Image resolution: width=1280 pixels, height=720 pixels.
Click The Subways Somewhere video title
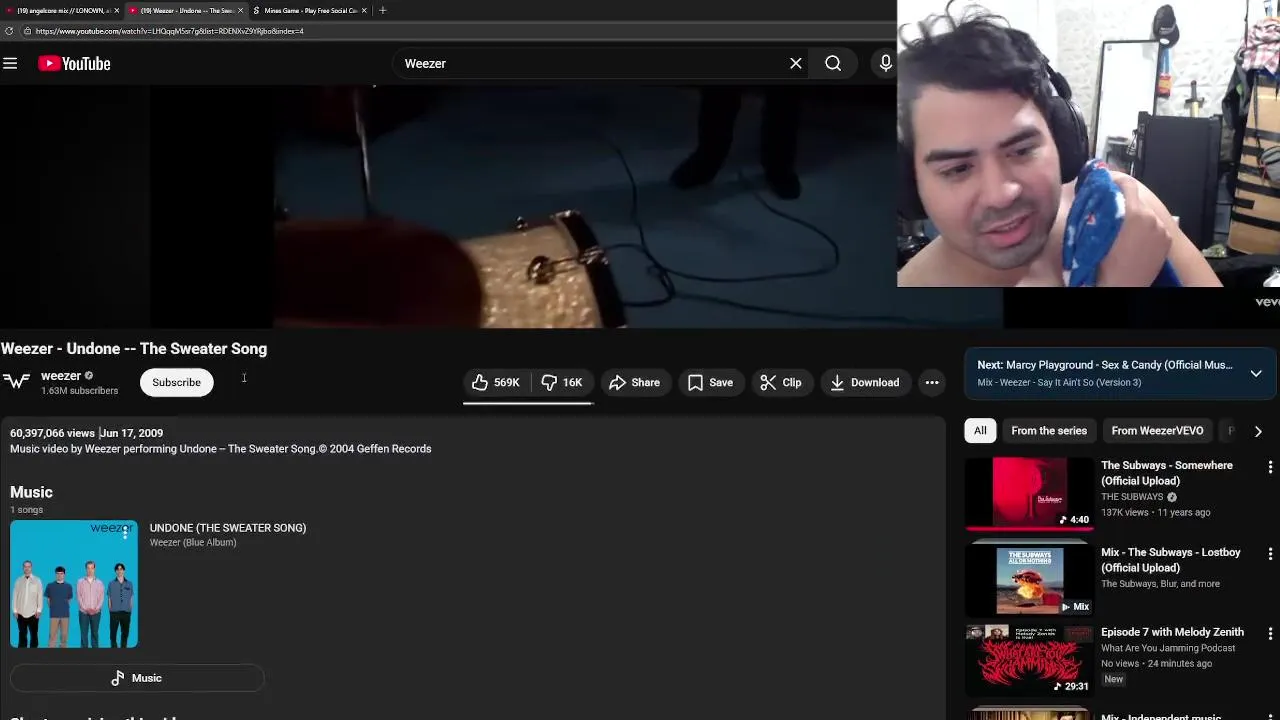[x=1167, y=473]
